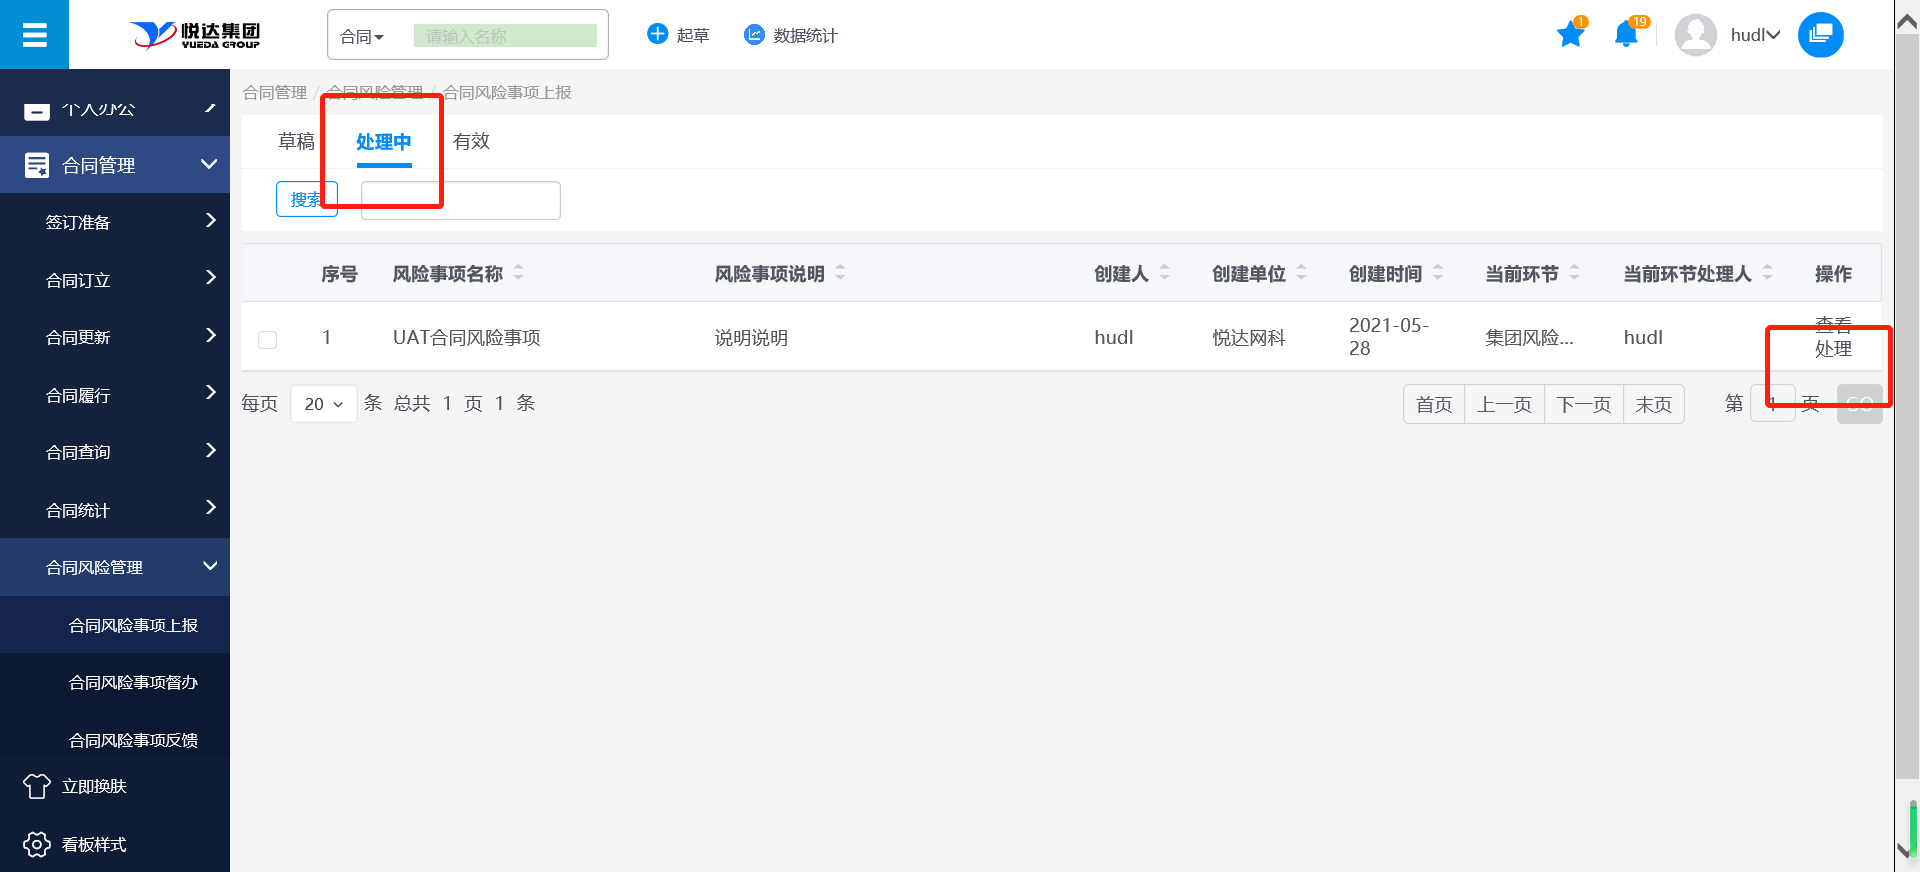1920x872 pixels.
Task: Open 数据统计 chart icon
Action: coord(754,35)
